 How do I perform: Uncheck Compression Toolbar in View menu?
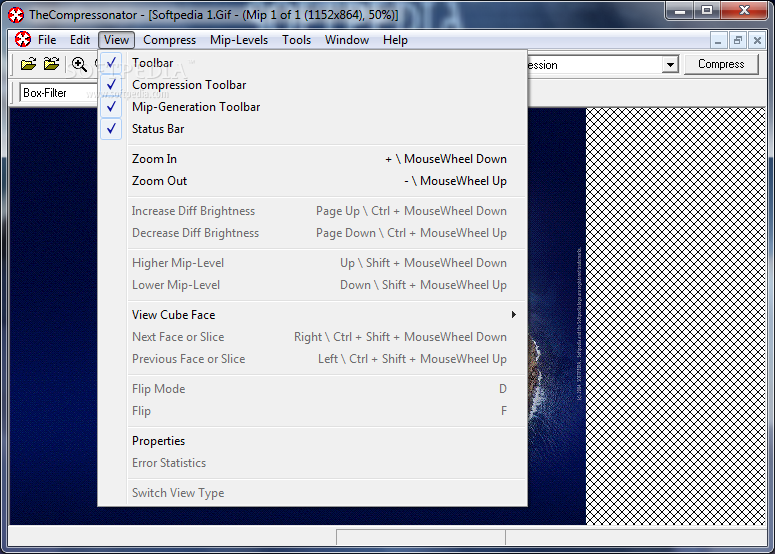[x=313, y=85]
